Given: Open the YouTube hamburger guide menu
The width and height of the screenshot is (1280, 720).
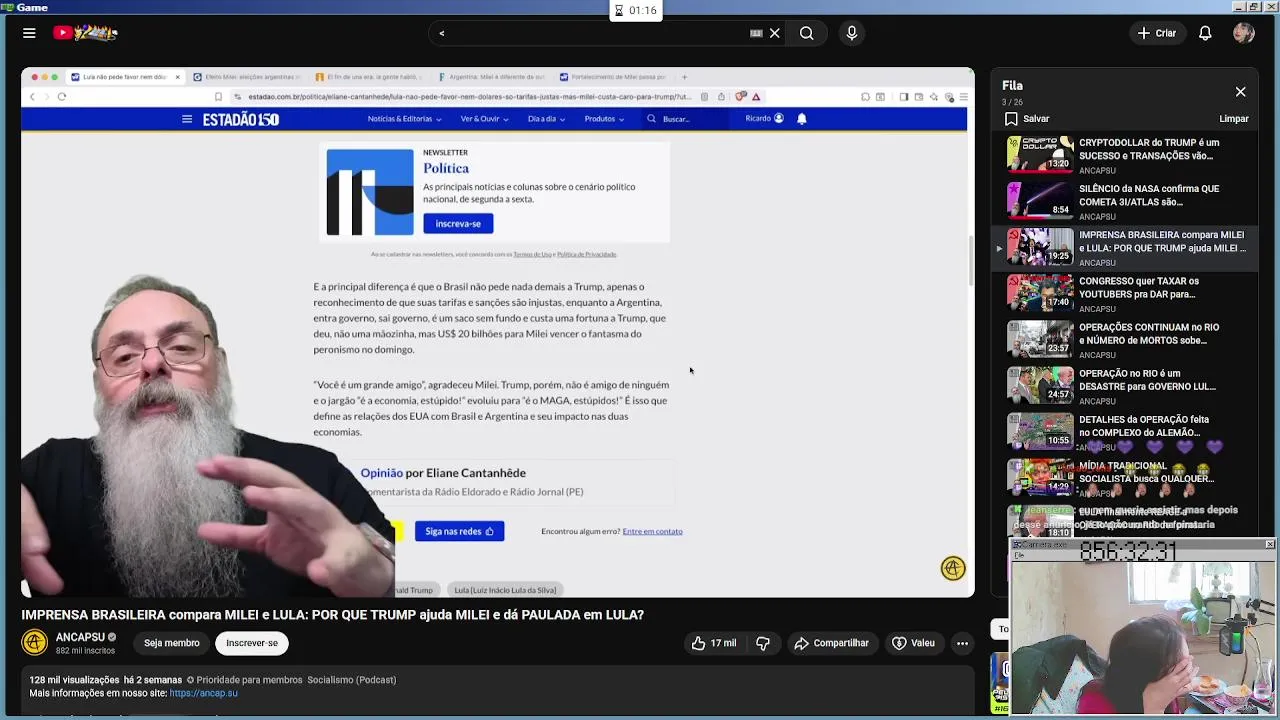Looking at the screenshot, I should point(29,33).
